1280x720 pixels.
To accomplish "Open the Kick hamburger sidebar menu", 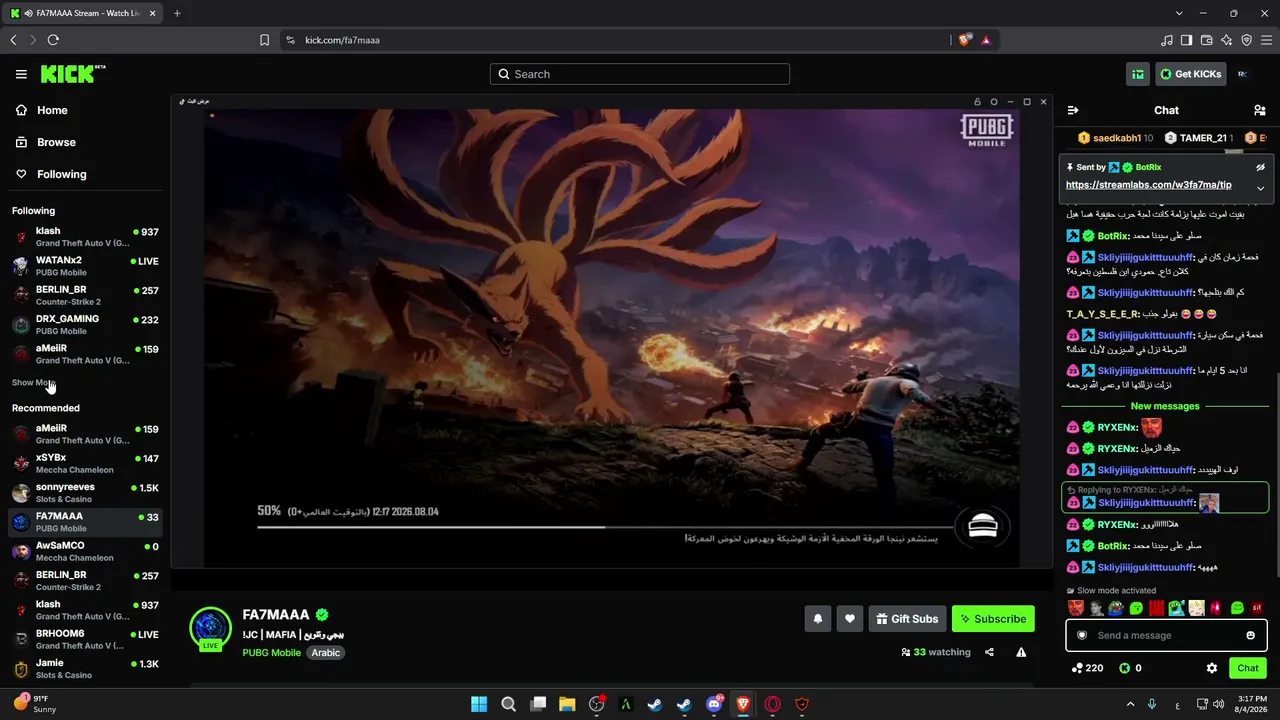I will 21,74.
